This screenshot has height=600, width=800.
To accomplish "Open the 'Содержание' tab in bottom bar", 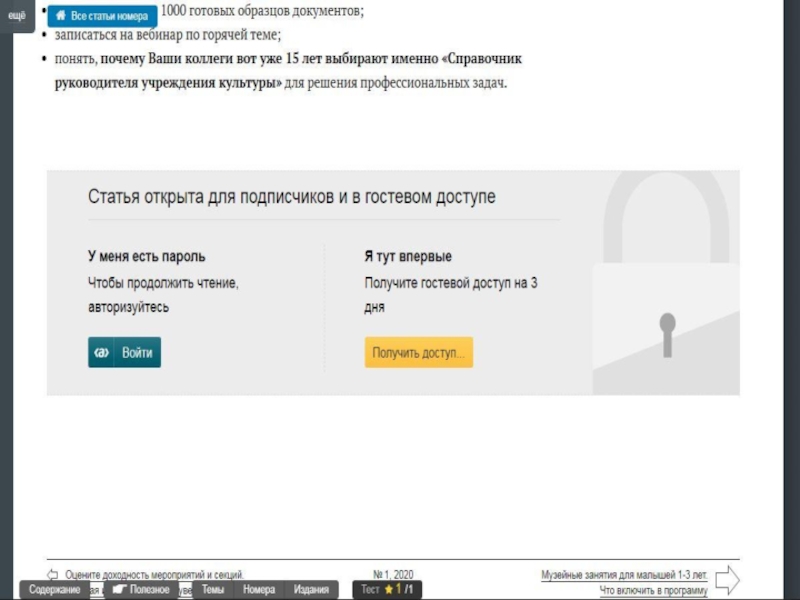I will click(x=55, y=590).
